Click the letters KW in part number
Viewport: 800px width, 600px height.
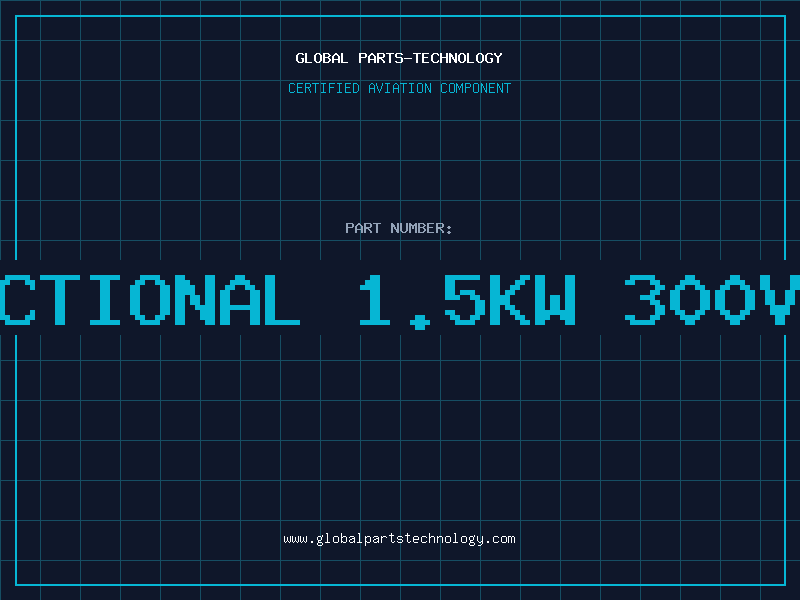tap(533, 300)
